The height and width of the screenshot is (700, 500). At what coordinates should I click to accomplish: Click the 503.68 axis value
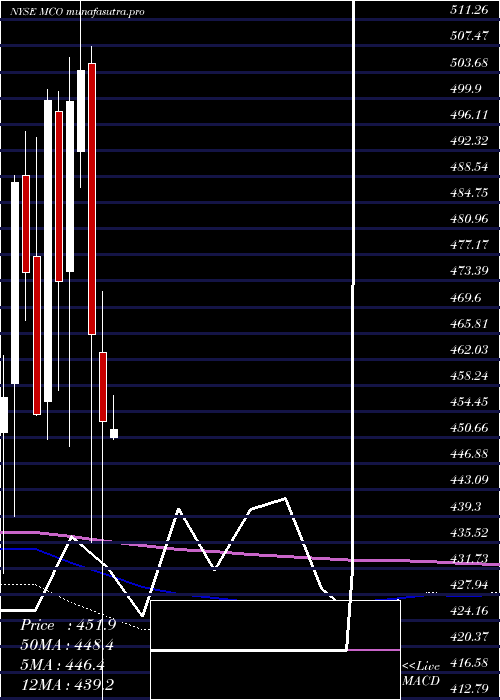[x=469, y=62]
